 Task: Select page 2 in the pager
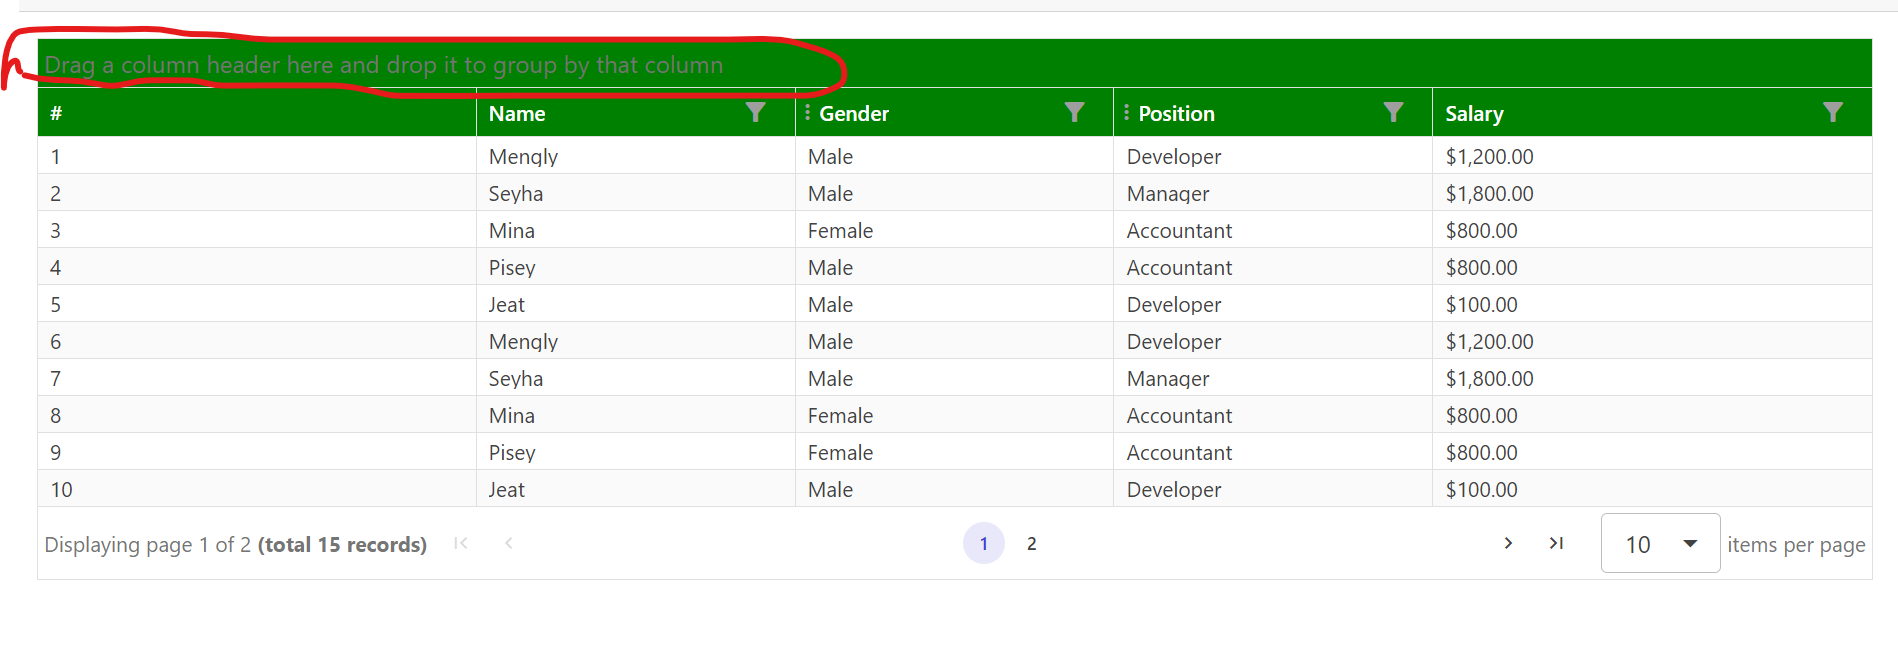click(x=1032, y=543)
